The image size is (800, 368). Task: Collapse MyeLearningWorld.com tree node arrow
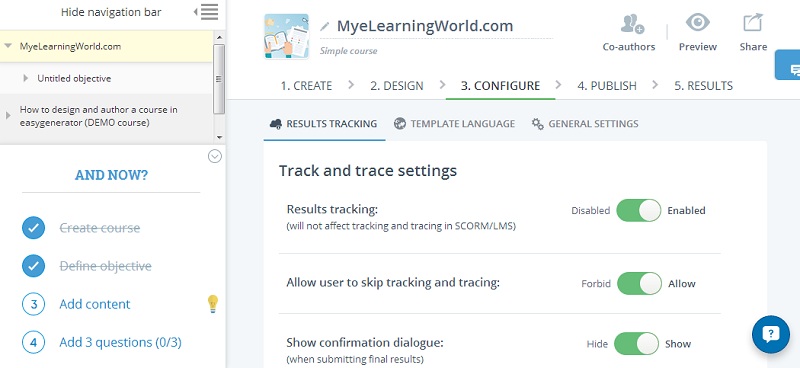tap(8, 46)
